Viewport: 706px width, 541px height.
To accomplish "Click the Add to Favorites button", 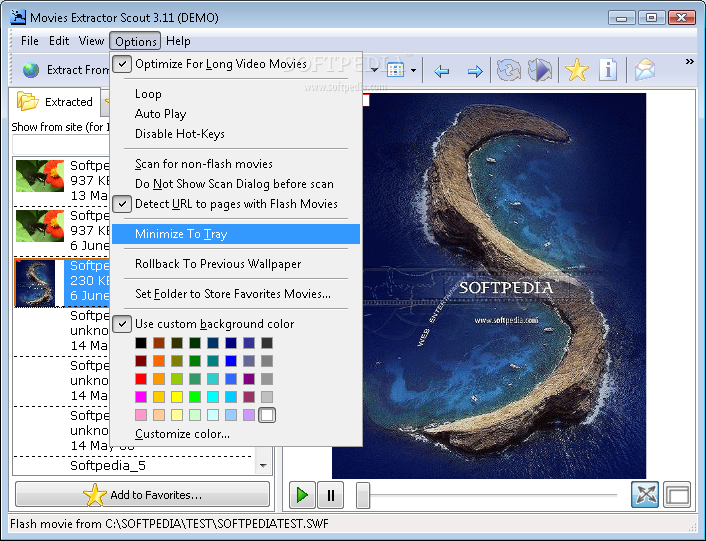I will tap(142, 495).
